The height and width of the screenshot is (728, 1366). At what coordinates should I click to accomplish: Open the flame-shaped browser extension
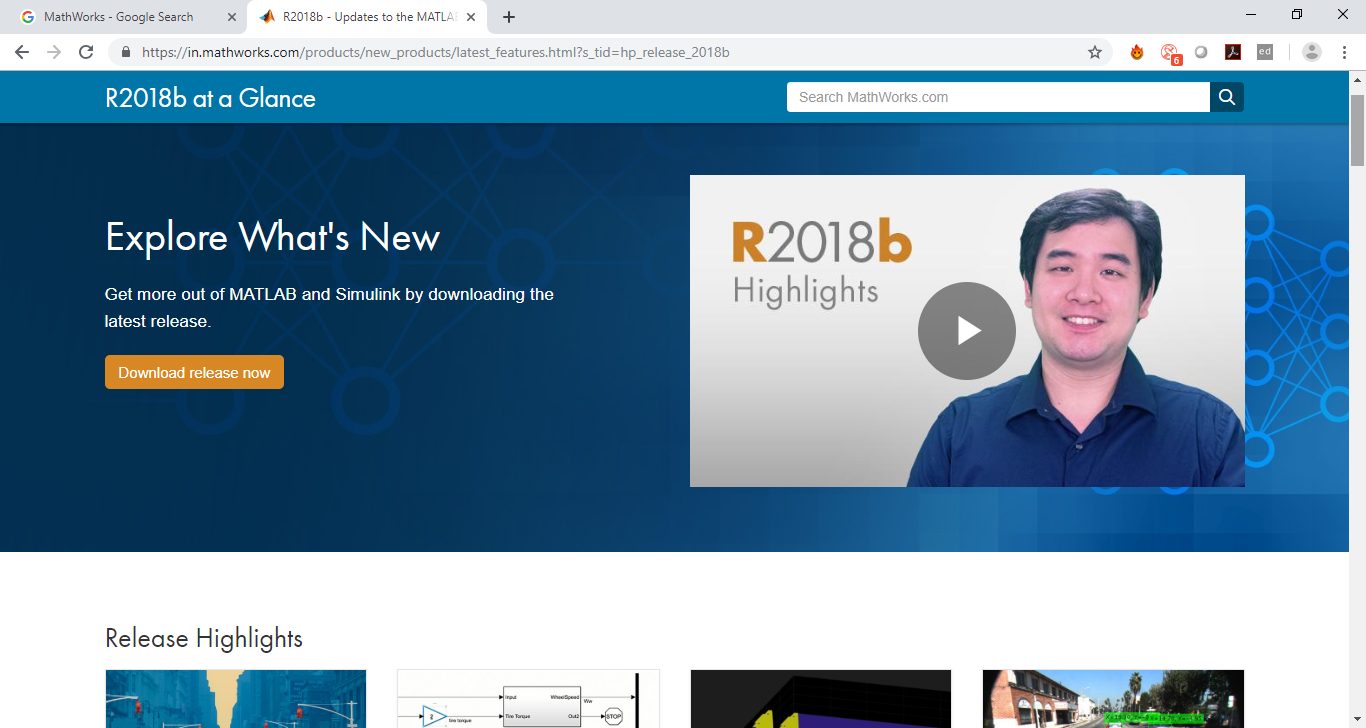tap(1136, 51)
